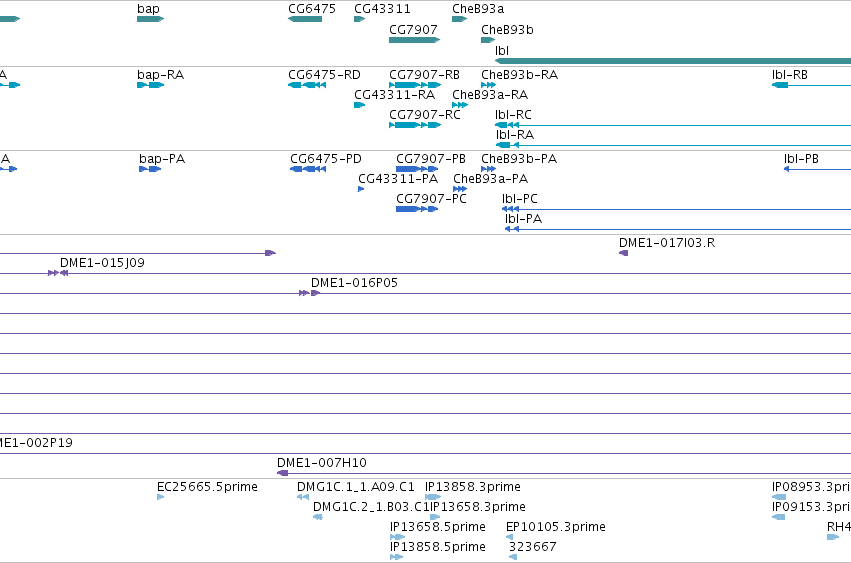The width and height of the screenshot is (851, 563).
Task: Select the CG7907-RC transcript
Action: (415, 125)
